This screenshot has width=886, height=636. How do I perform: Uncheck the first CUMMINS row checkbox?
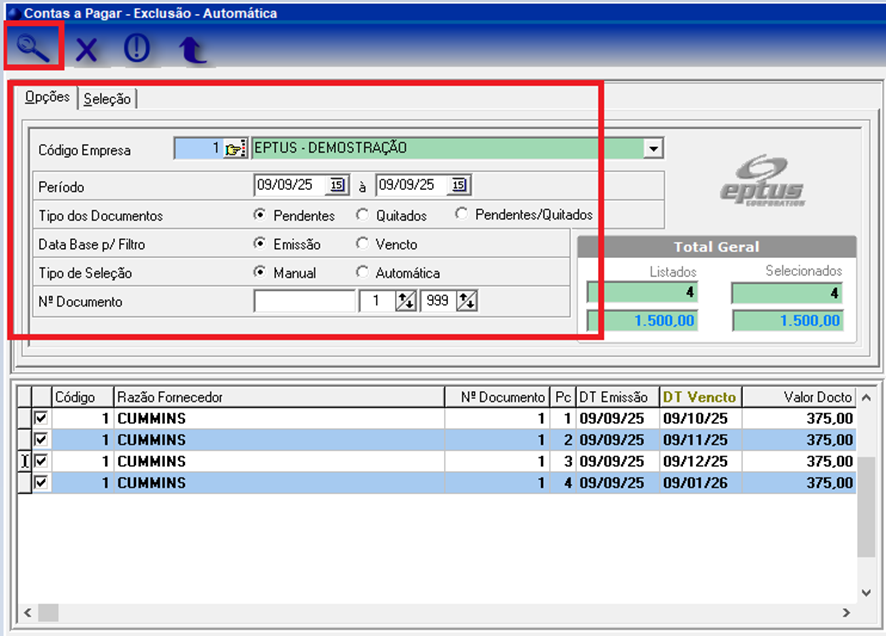[41, 418]
